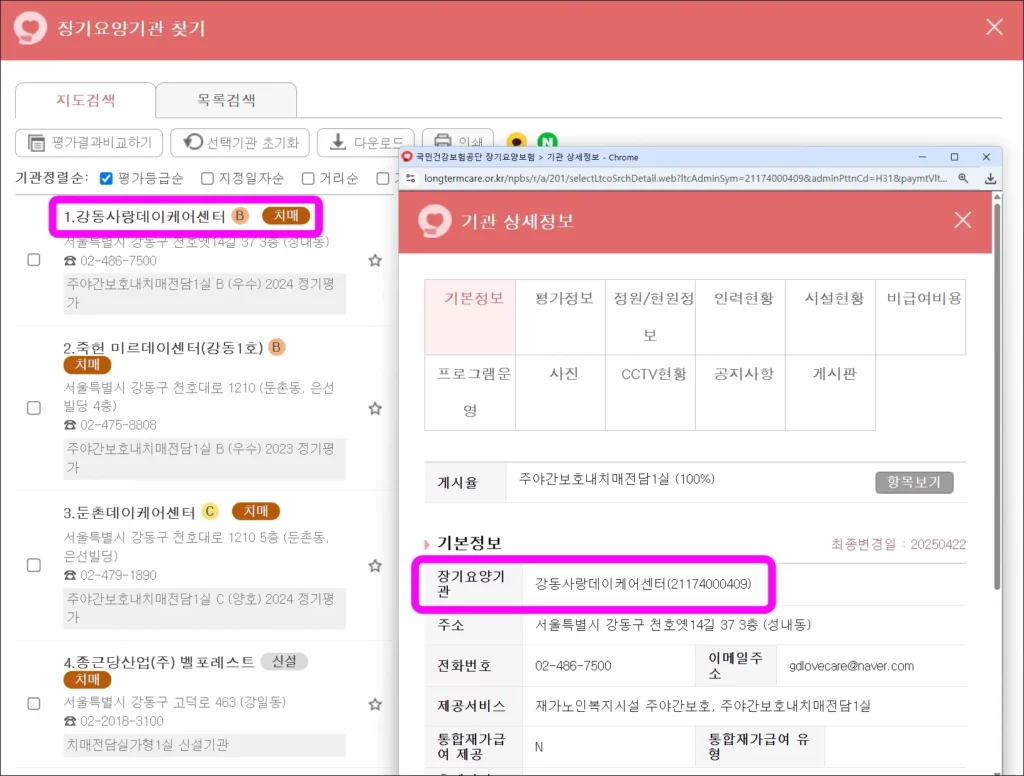Select the CCTV현황 tab

click(650, 392)
